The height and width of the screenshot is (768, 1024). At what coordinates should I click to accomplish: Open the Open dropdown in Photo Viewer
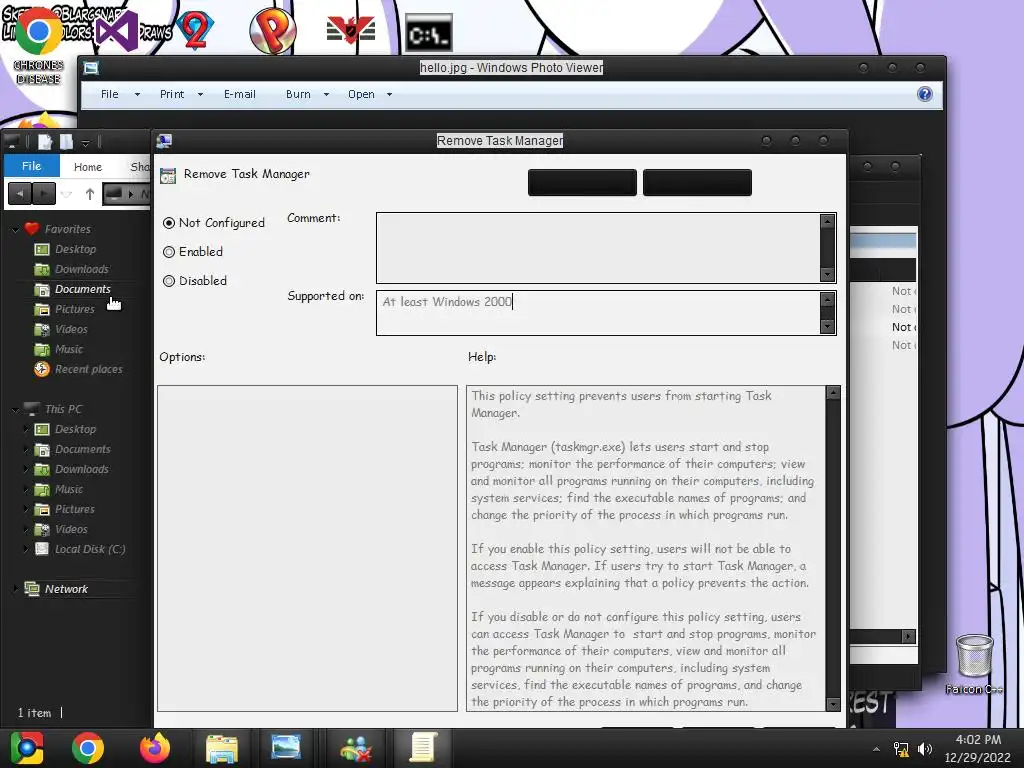pos(389,95)
